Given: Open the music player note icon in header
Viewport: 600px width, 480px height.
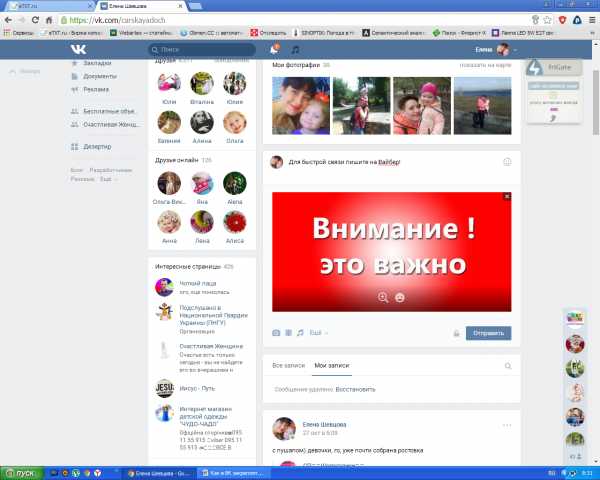Looking at the screenshot, I should [295, 49].
